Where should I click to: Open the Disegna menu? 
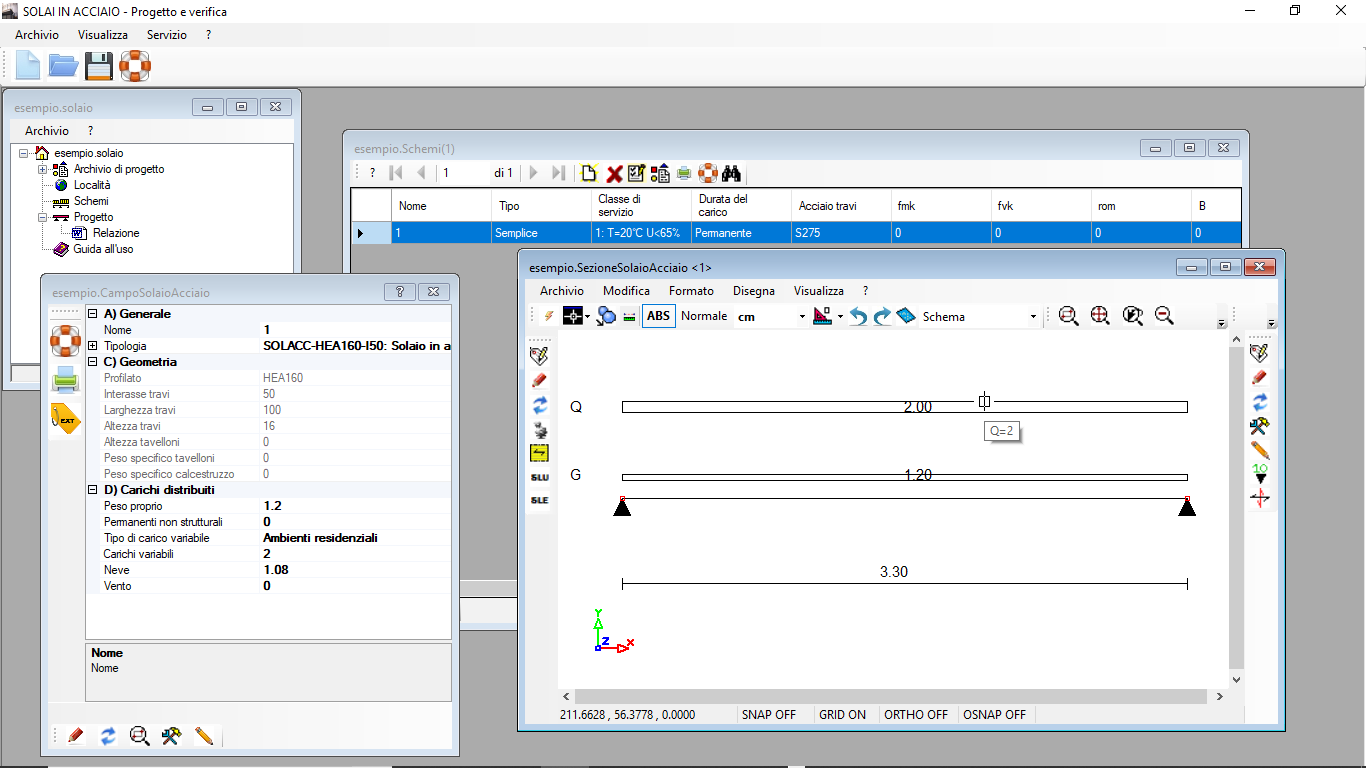click(x=753, y=291)
